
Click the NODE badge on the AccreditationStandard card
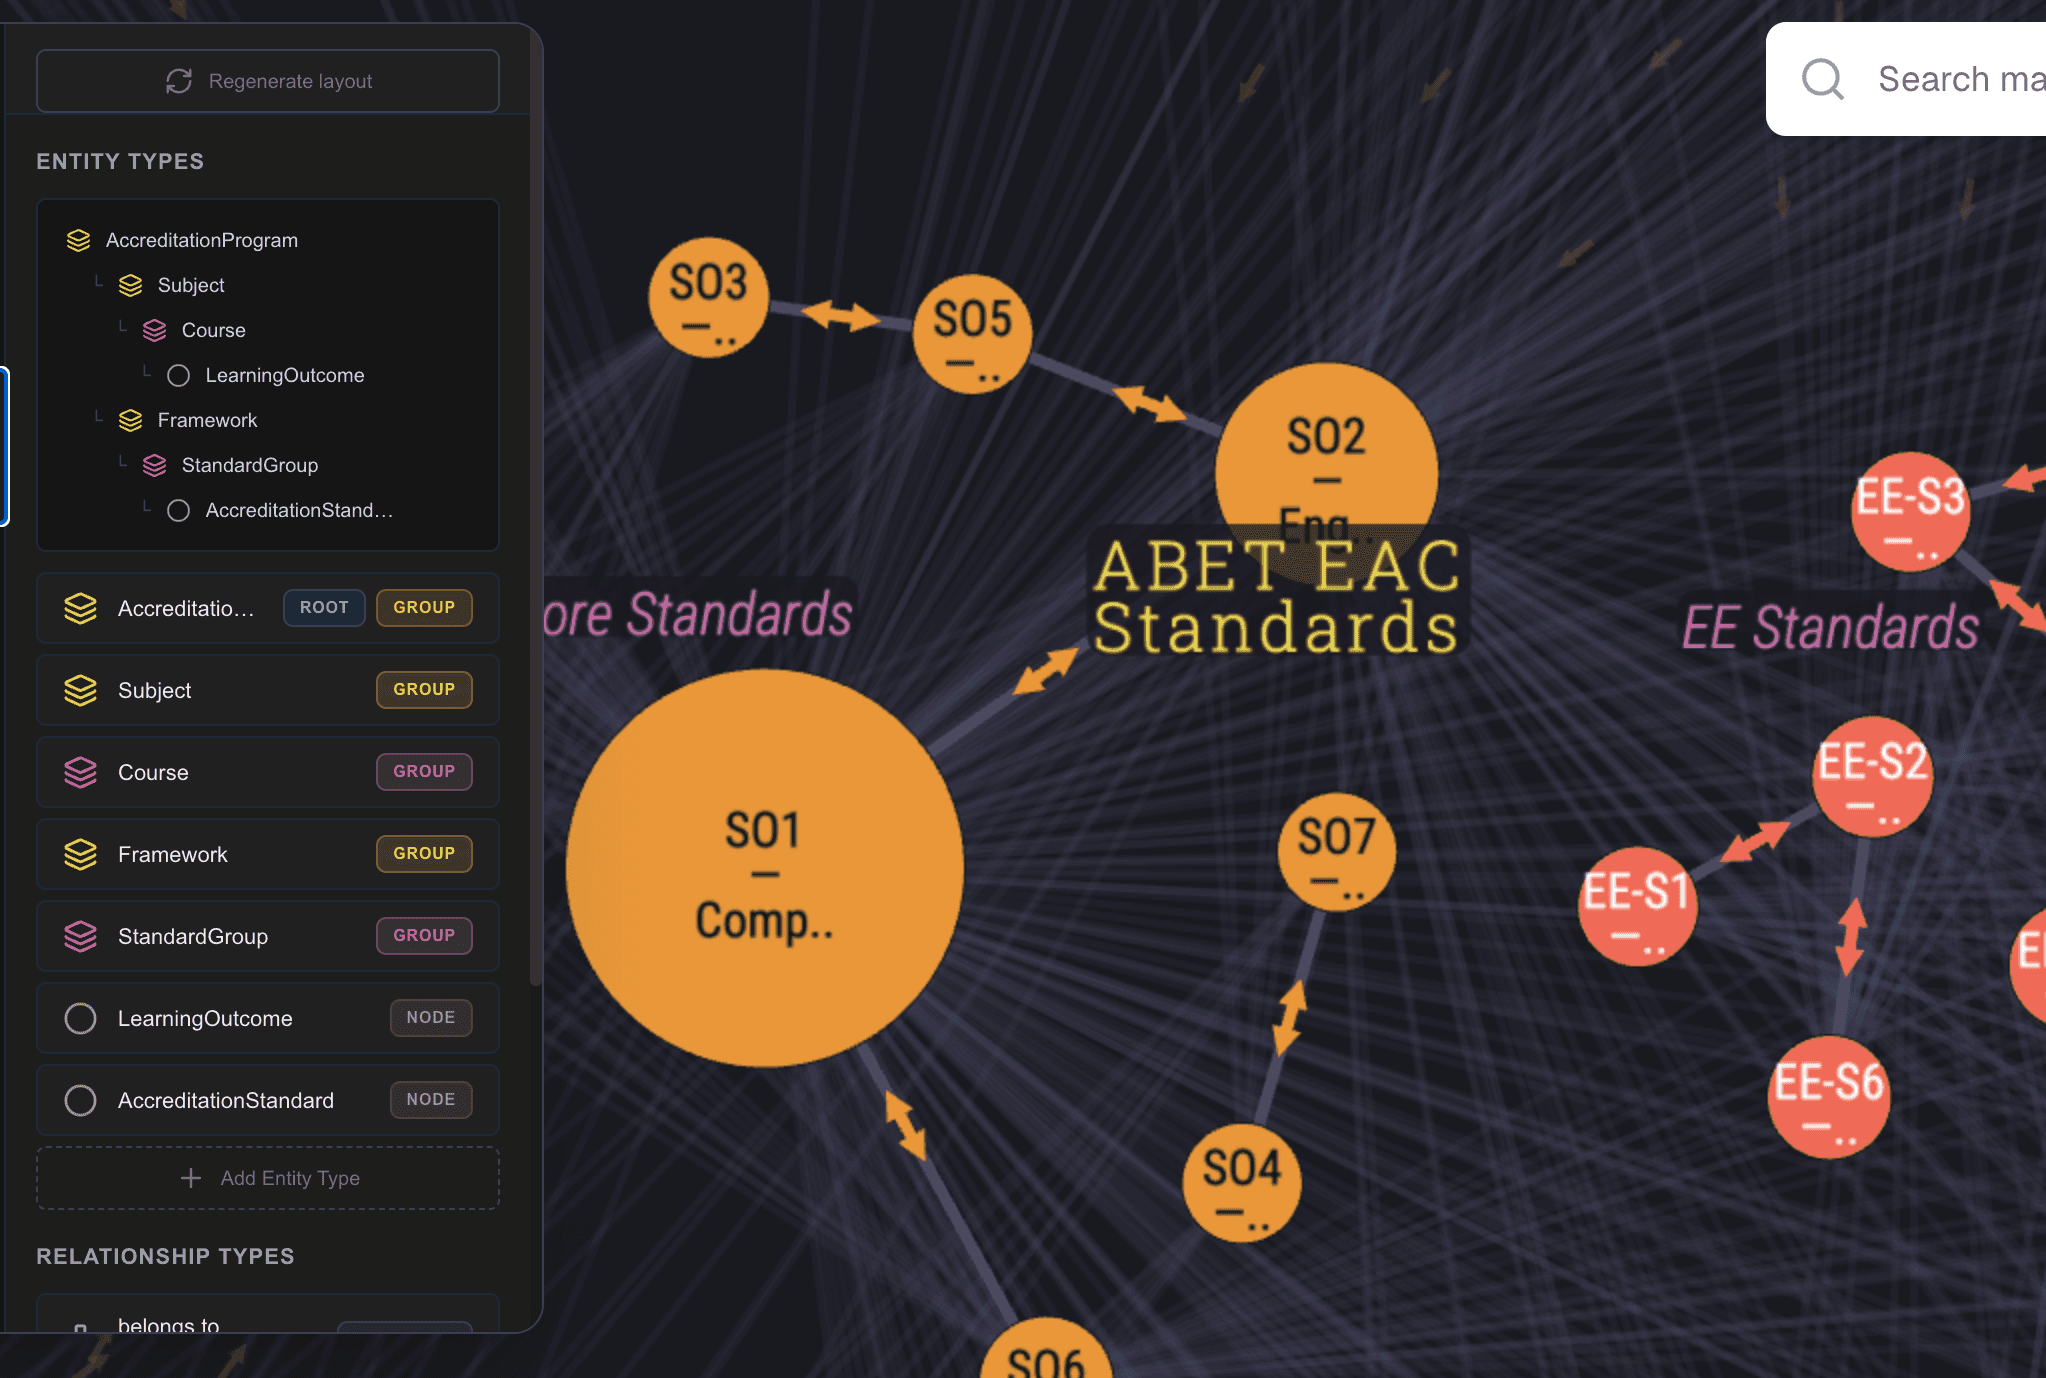(431, 1099)
